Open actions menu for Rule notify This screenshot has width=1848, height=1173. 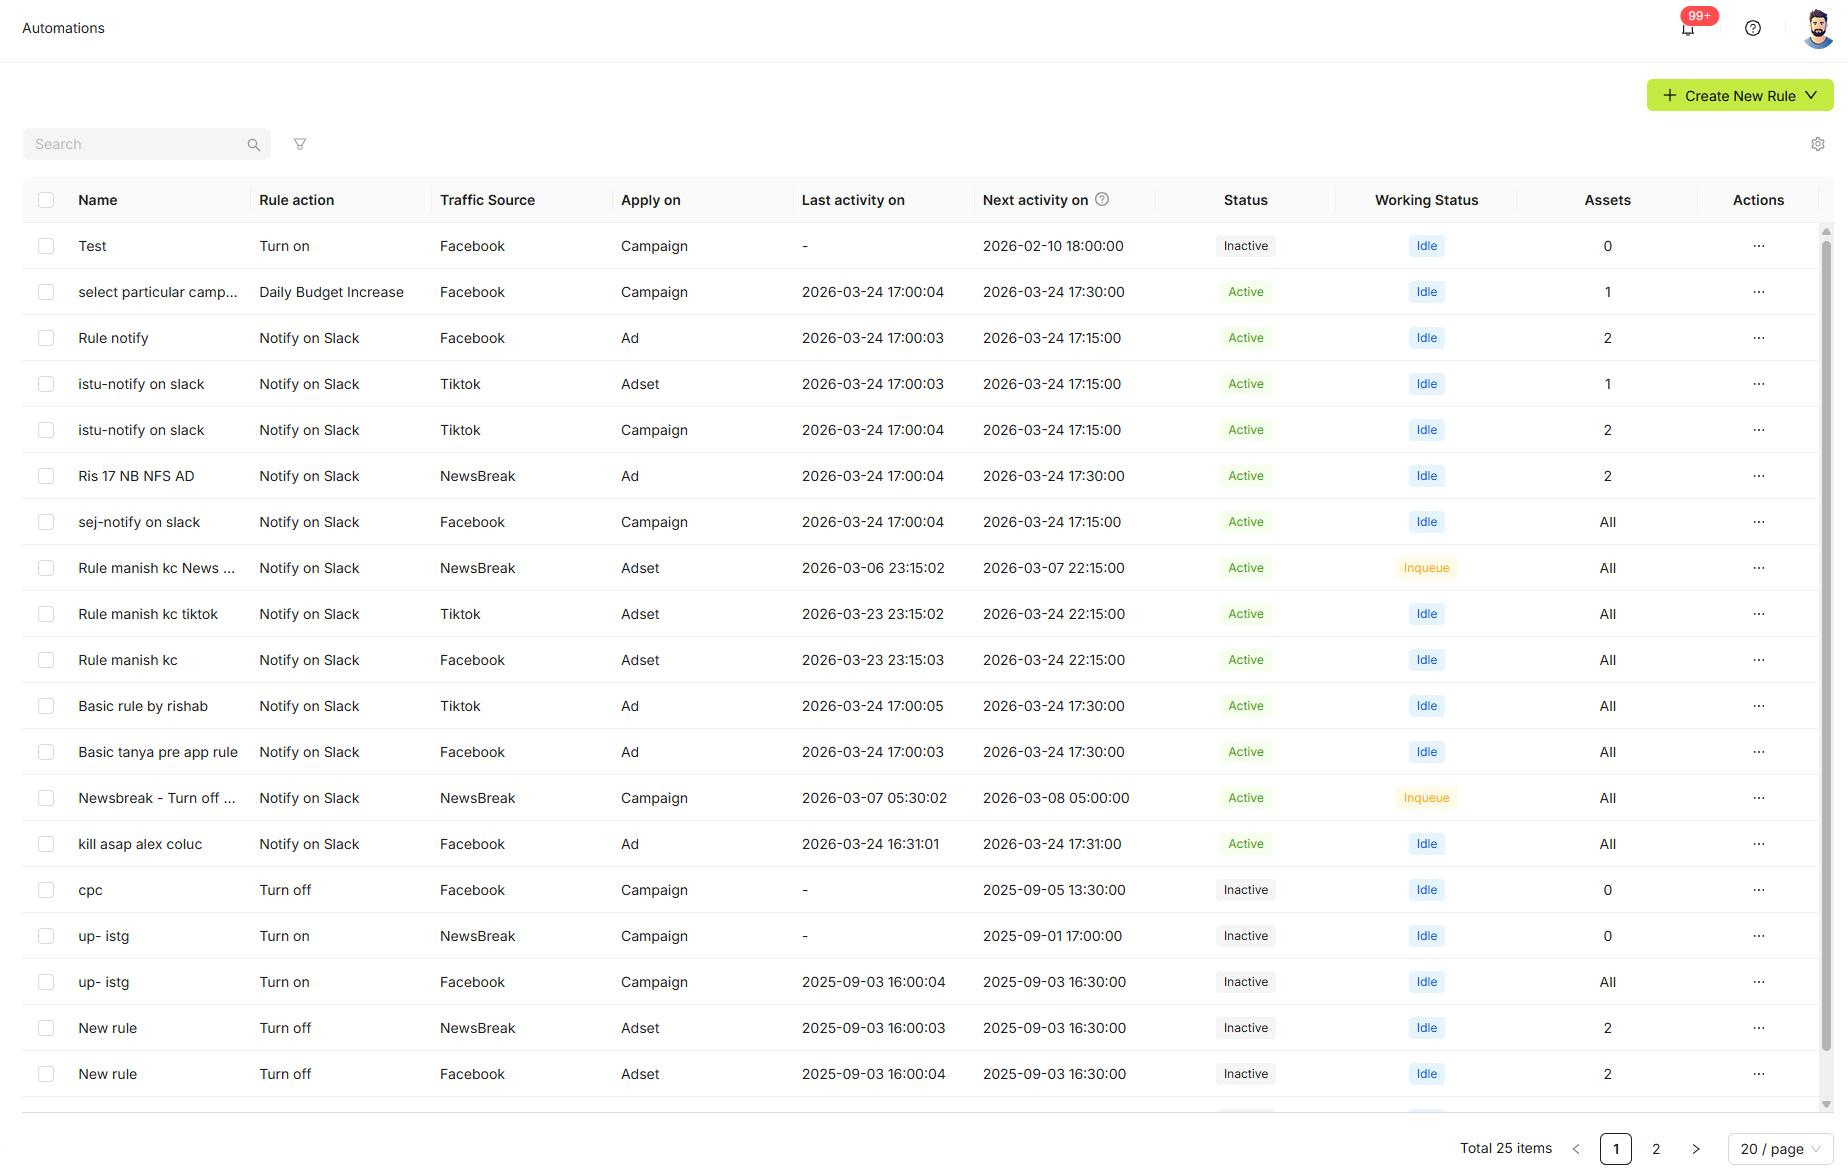[x=1758, y=338]
